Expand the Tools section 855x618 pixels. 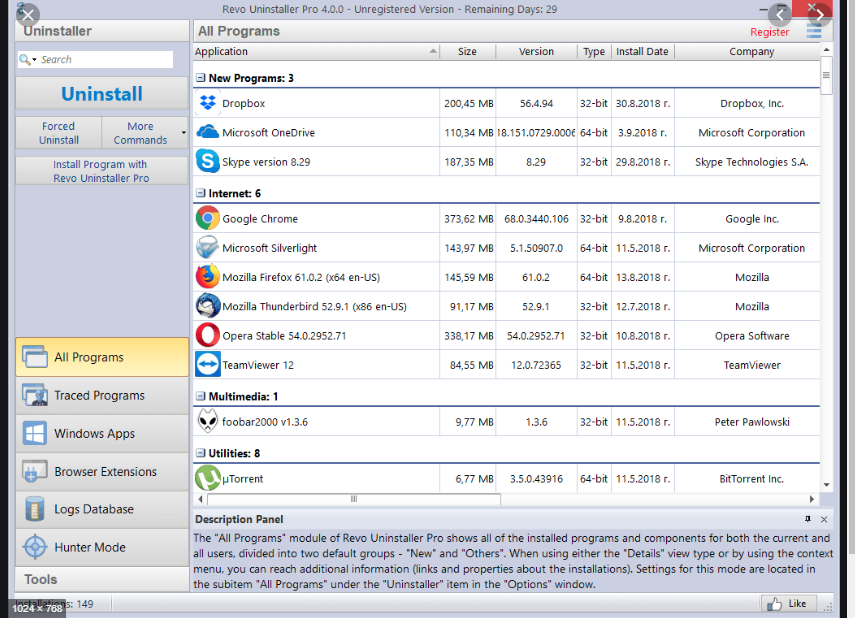click(102, 579)
